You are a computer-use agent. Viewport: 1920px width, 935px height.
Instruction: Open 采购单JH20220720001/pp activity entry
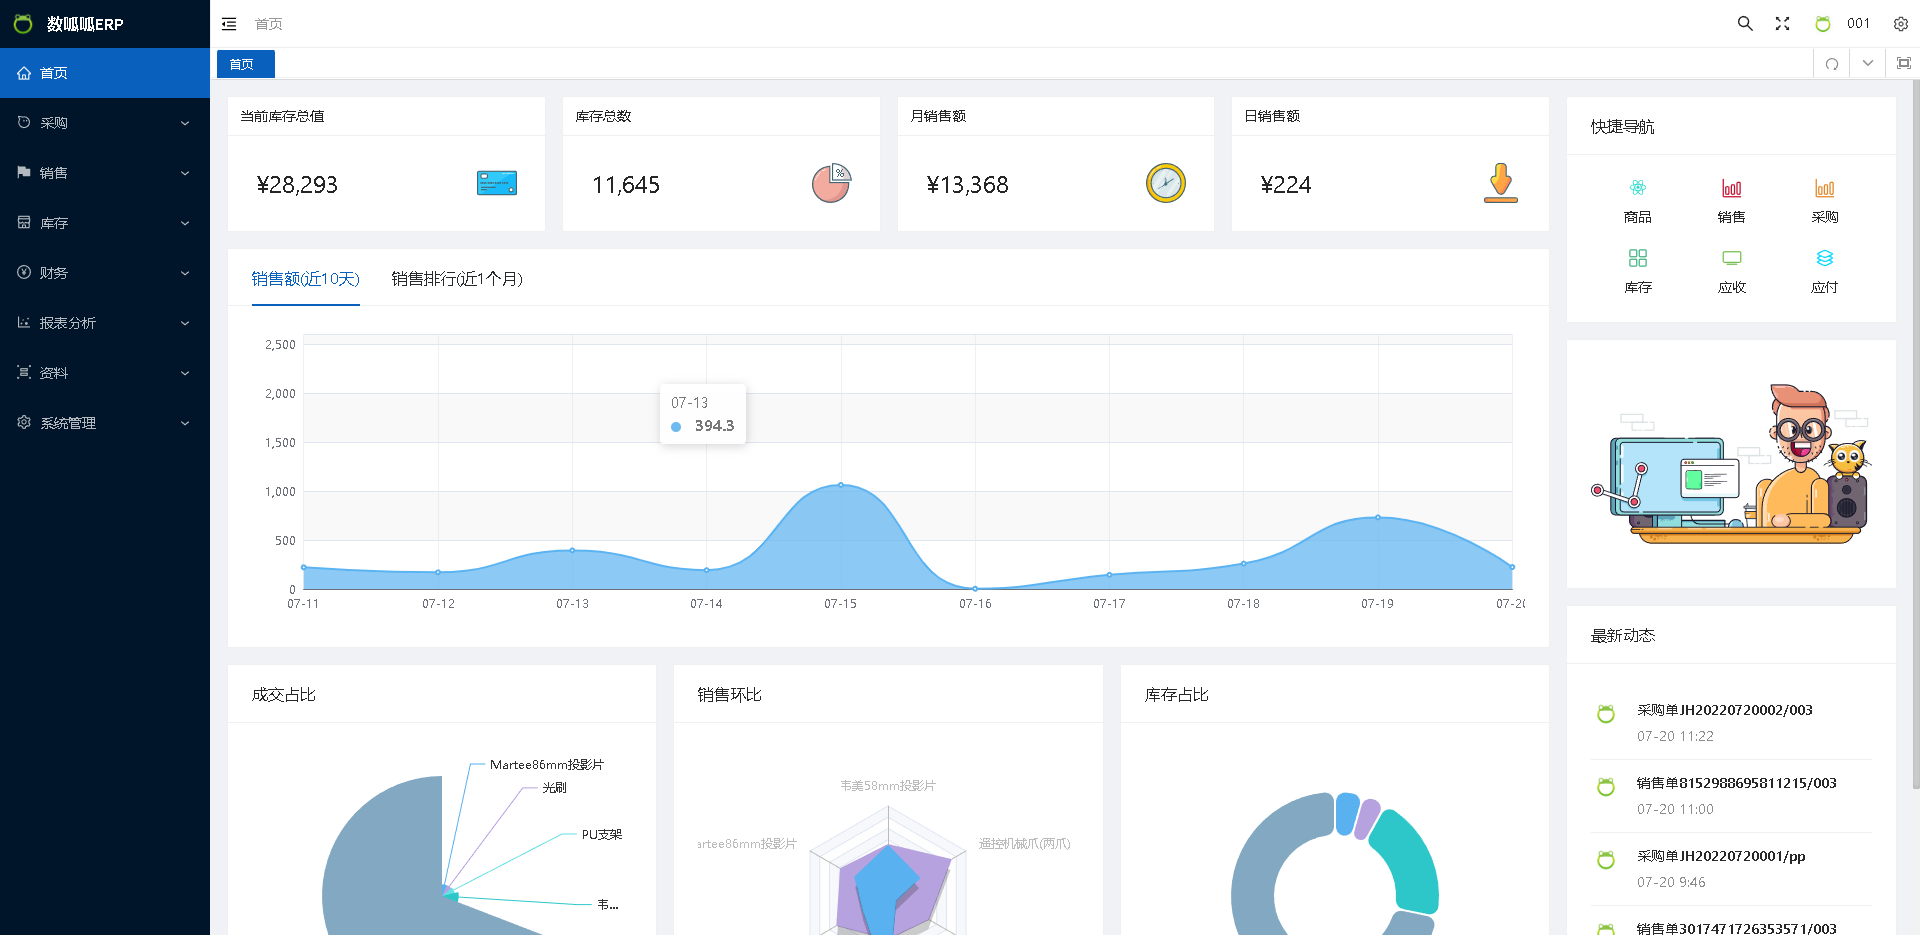coord(1720,856)
